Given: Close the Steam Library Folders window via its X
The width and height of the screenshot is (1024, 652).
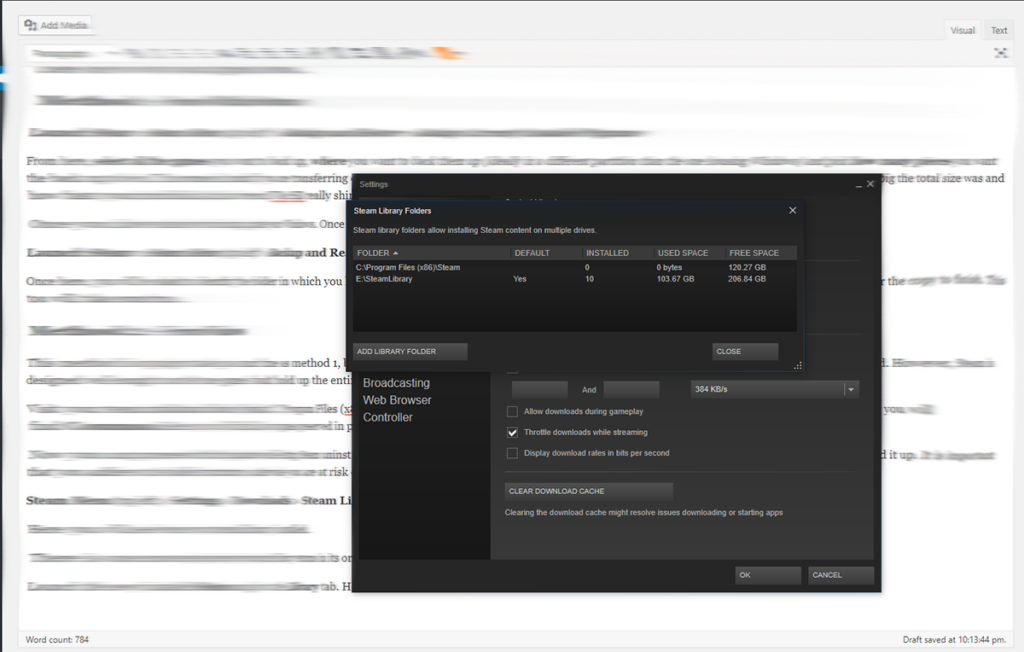Looking at the screenshot, I should point(792,210).
